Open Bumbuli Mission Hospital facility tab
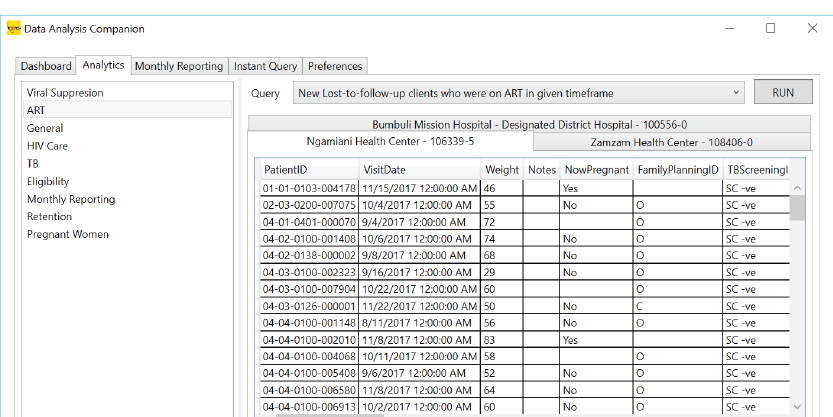 529,125
